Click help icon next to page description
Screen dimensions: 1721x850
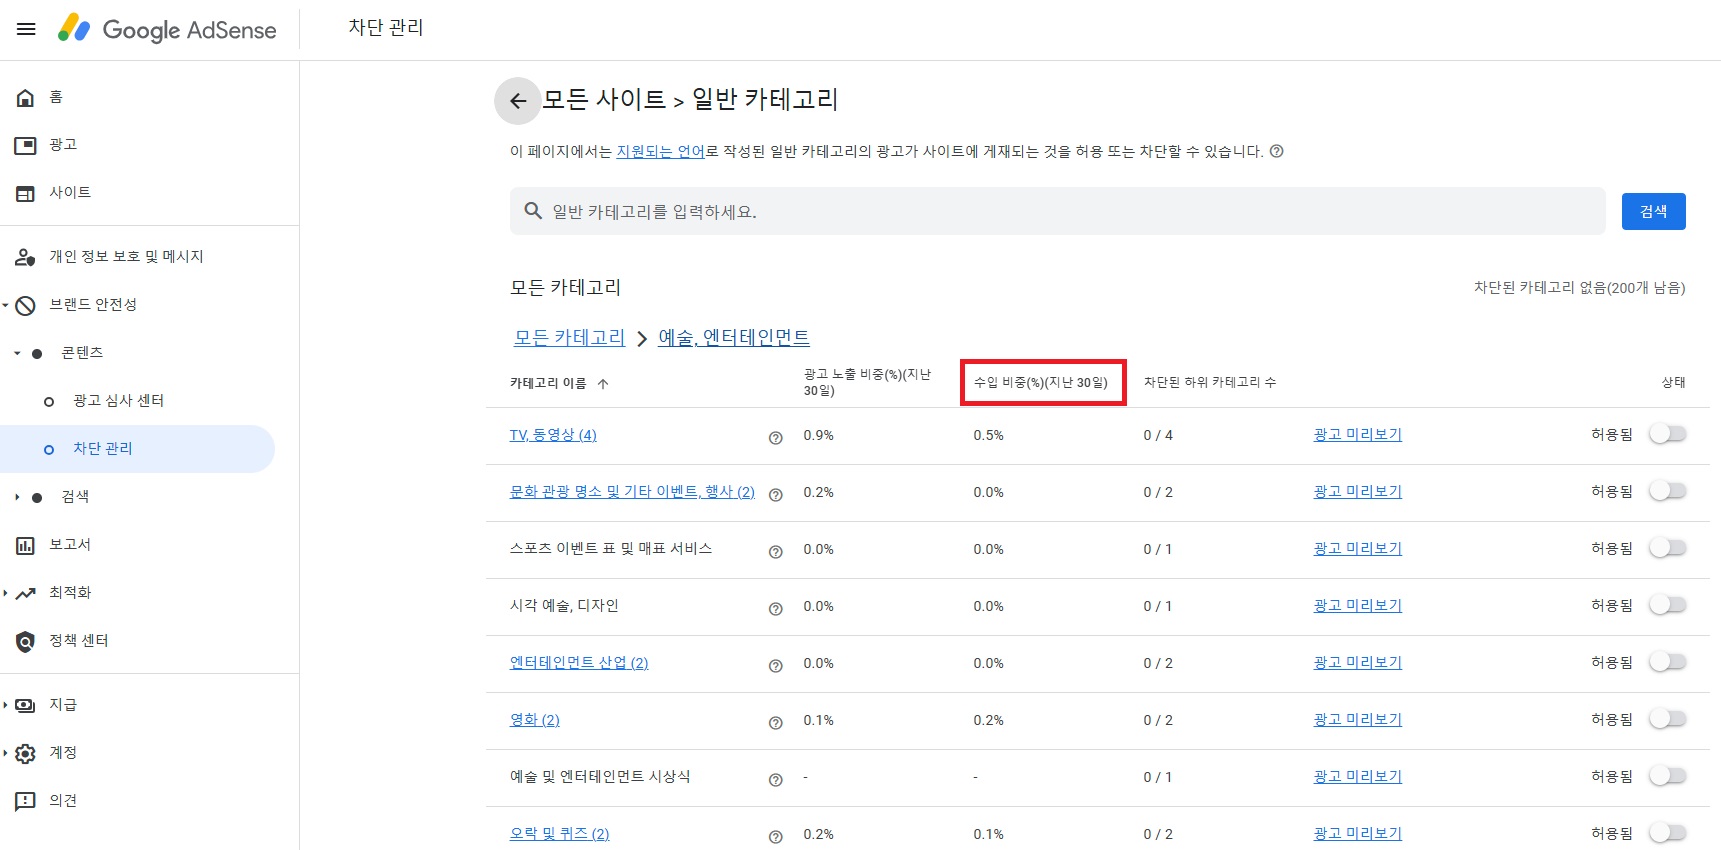[1276, 151]
